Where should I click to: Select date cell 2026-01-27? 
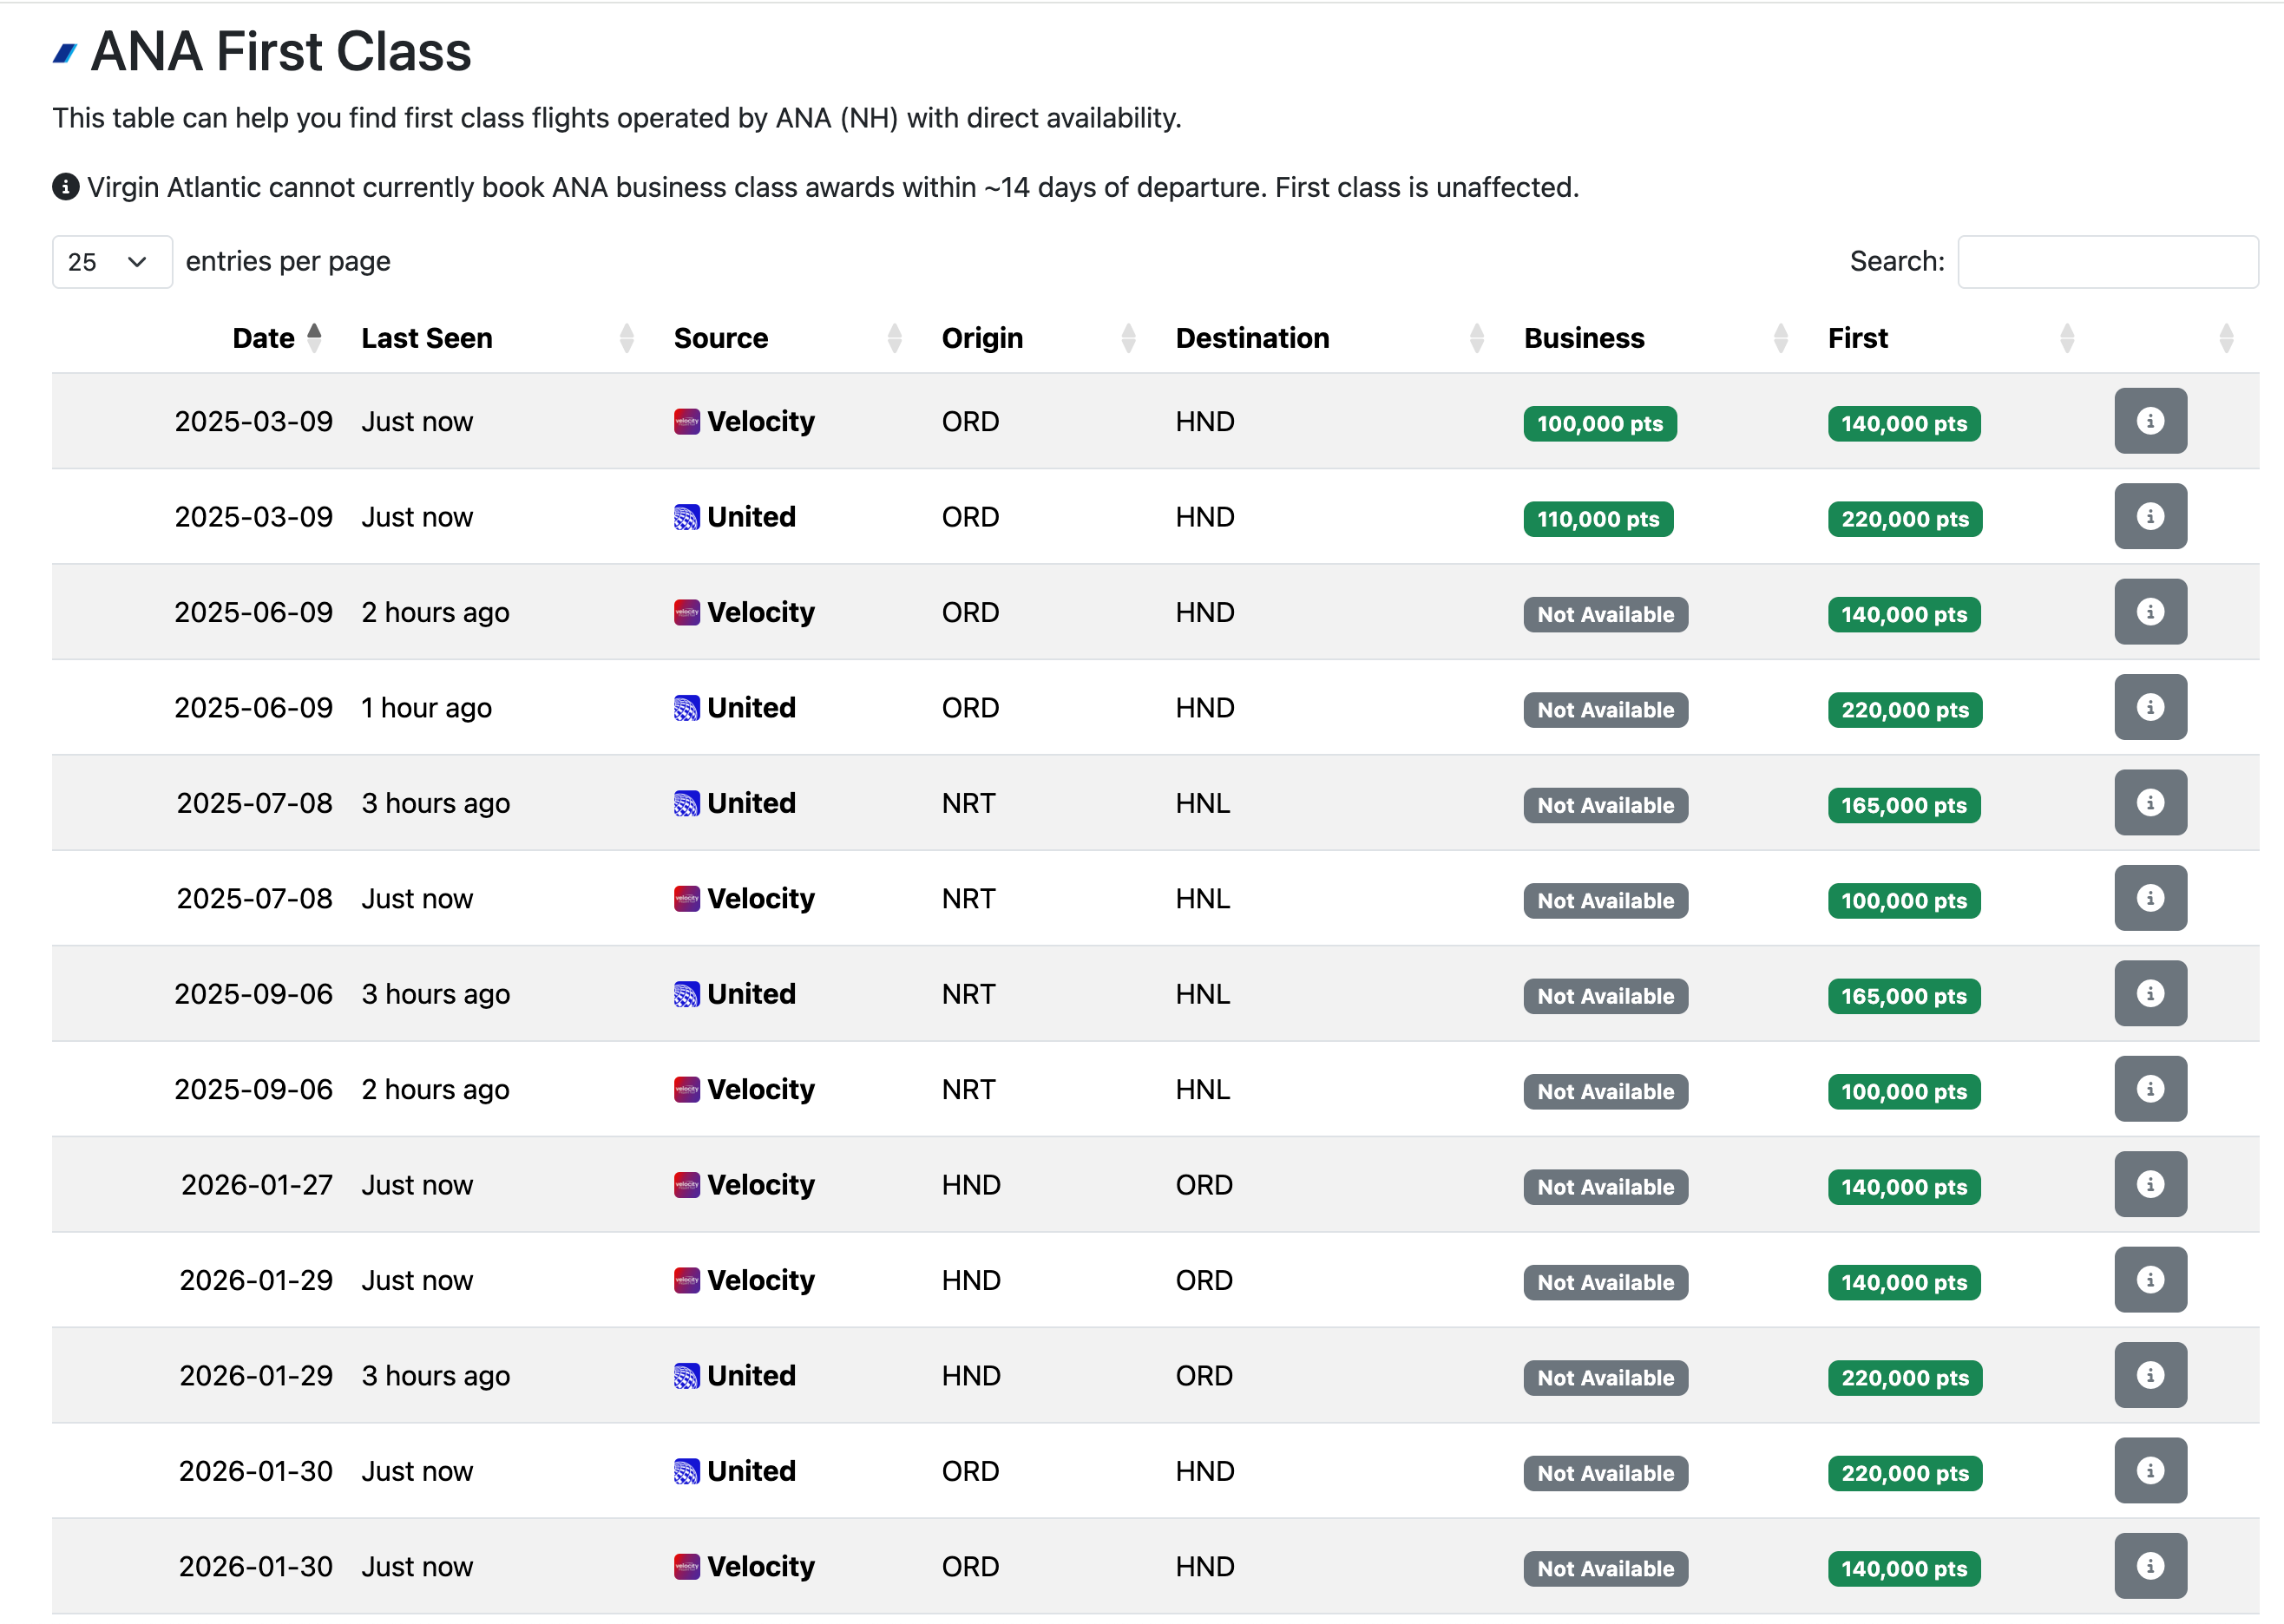[x=256, y=1185]
